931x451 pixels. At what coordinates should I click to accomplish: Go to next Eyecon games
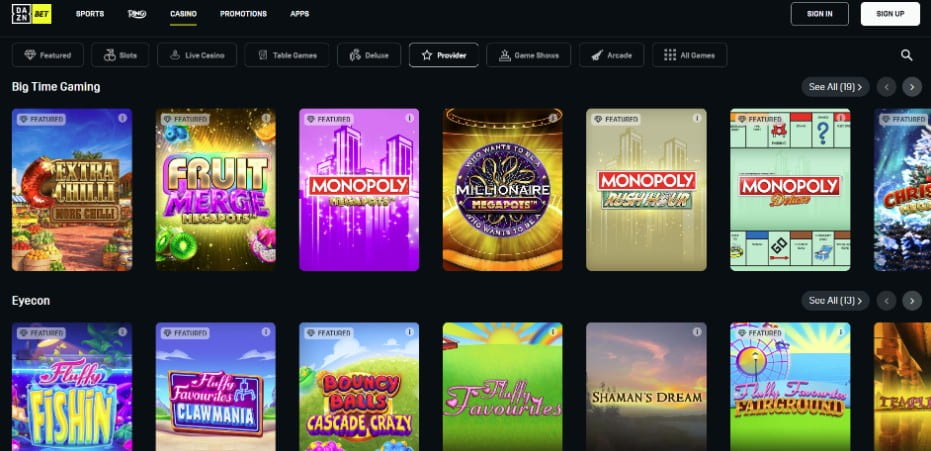tap(912, 300)
